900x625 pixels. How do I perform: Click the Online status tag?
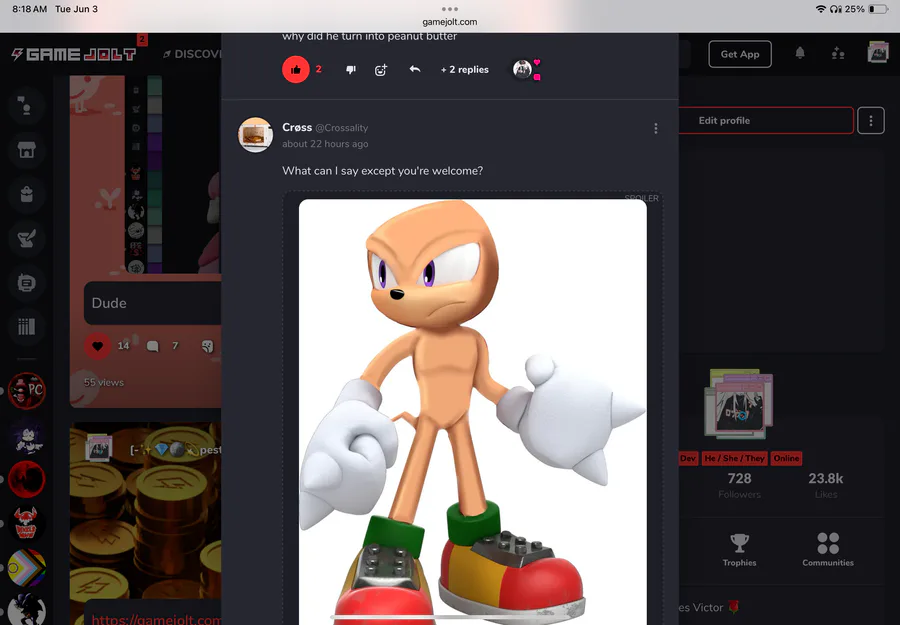[786, 458]
